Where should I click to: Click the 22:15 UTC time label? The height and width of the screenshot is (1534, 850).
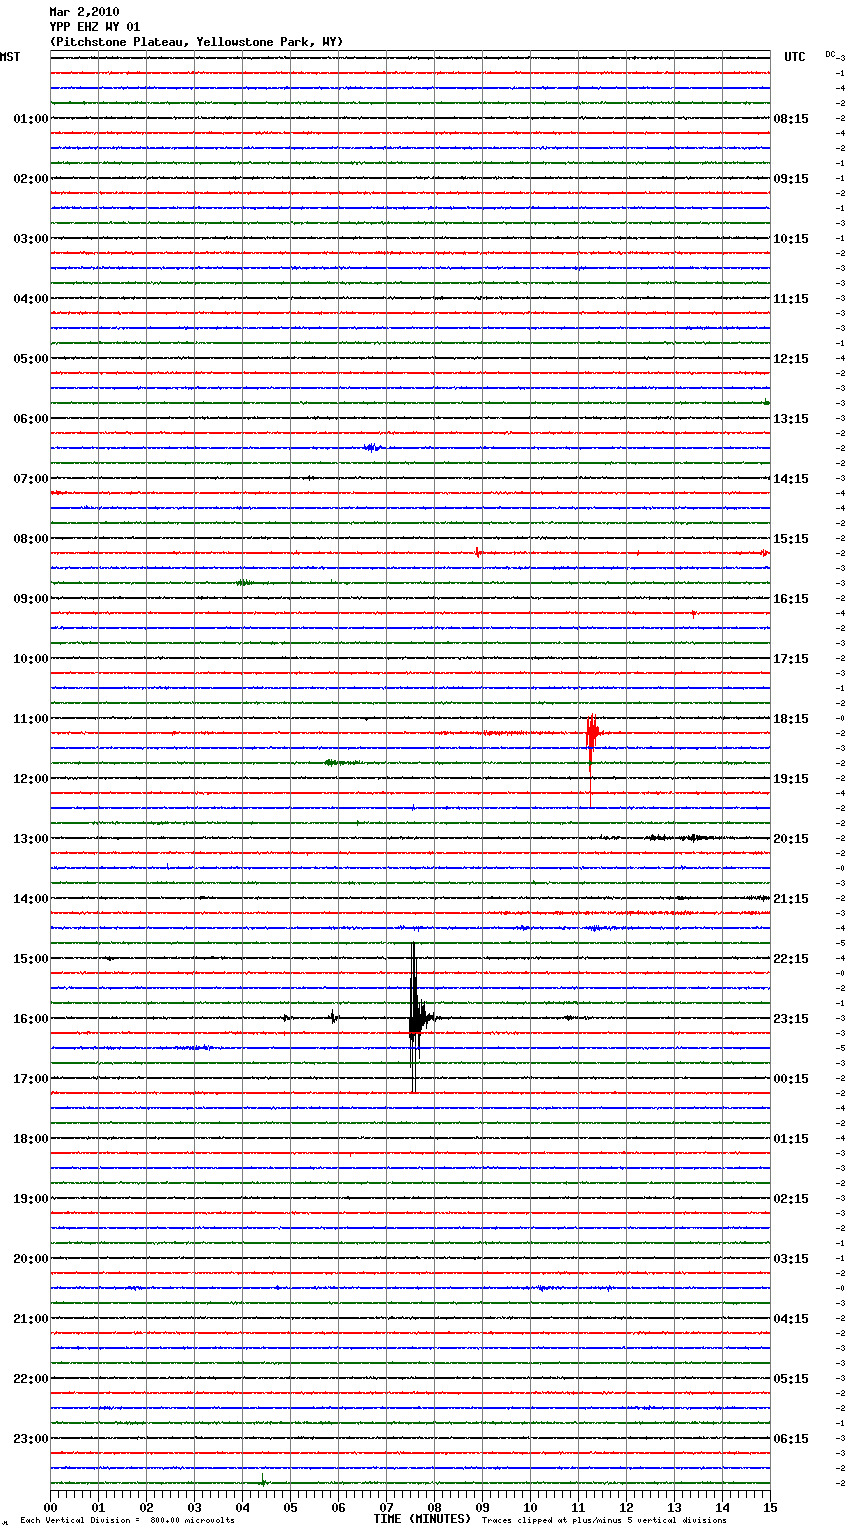pyautogui.click(x=791, y=959)
